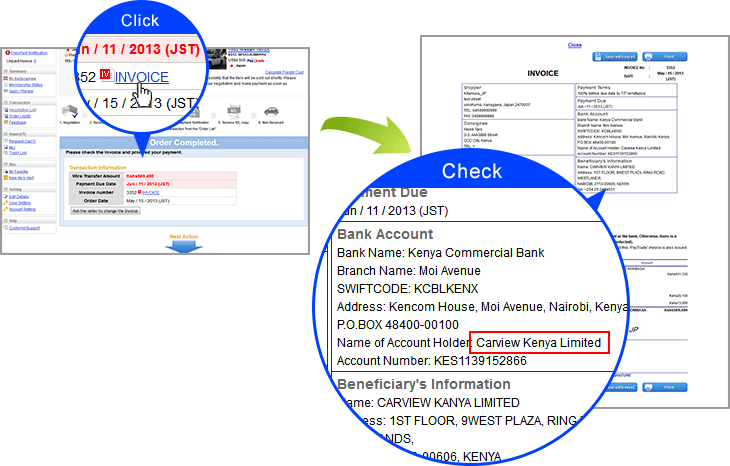Close the invoice via the Close link

click(x=574, y=45)
